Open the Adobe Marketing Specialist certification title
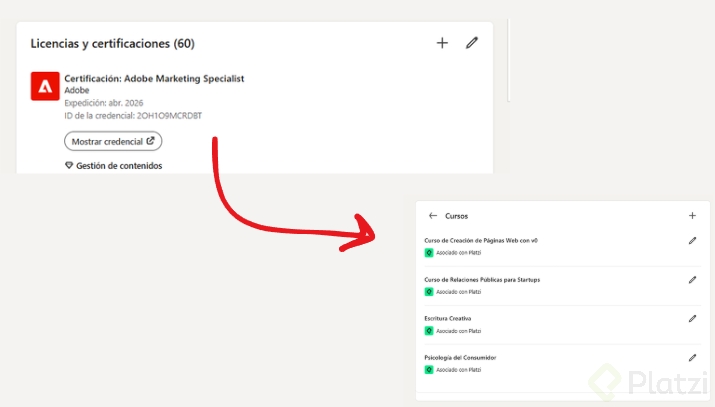The height and width of the screenshot is (407, 715). tap(154, 78)
